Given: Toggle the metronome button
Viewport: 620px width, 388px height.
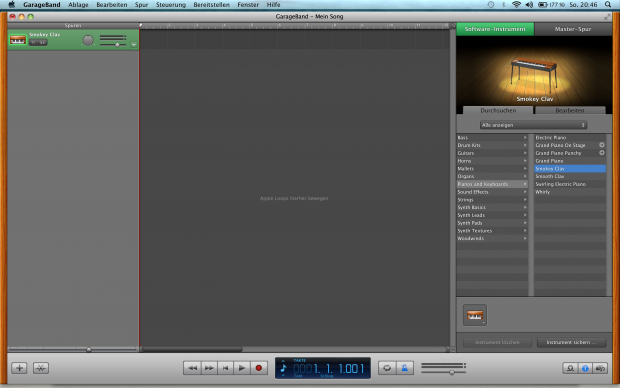Looking at the screenshot, I should (405, 368).
